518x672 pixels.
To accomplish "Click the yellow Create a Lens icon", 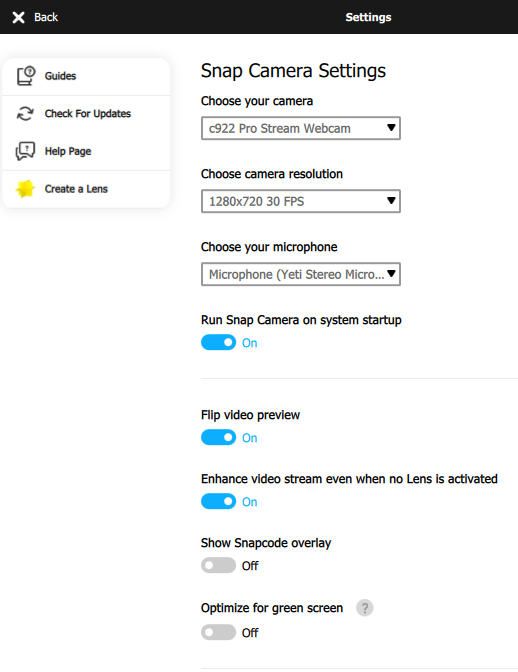I will (x=25, y=189).
